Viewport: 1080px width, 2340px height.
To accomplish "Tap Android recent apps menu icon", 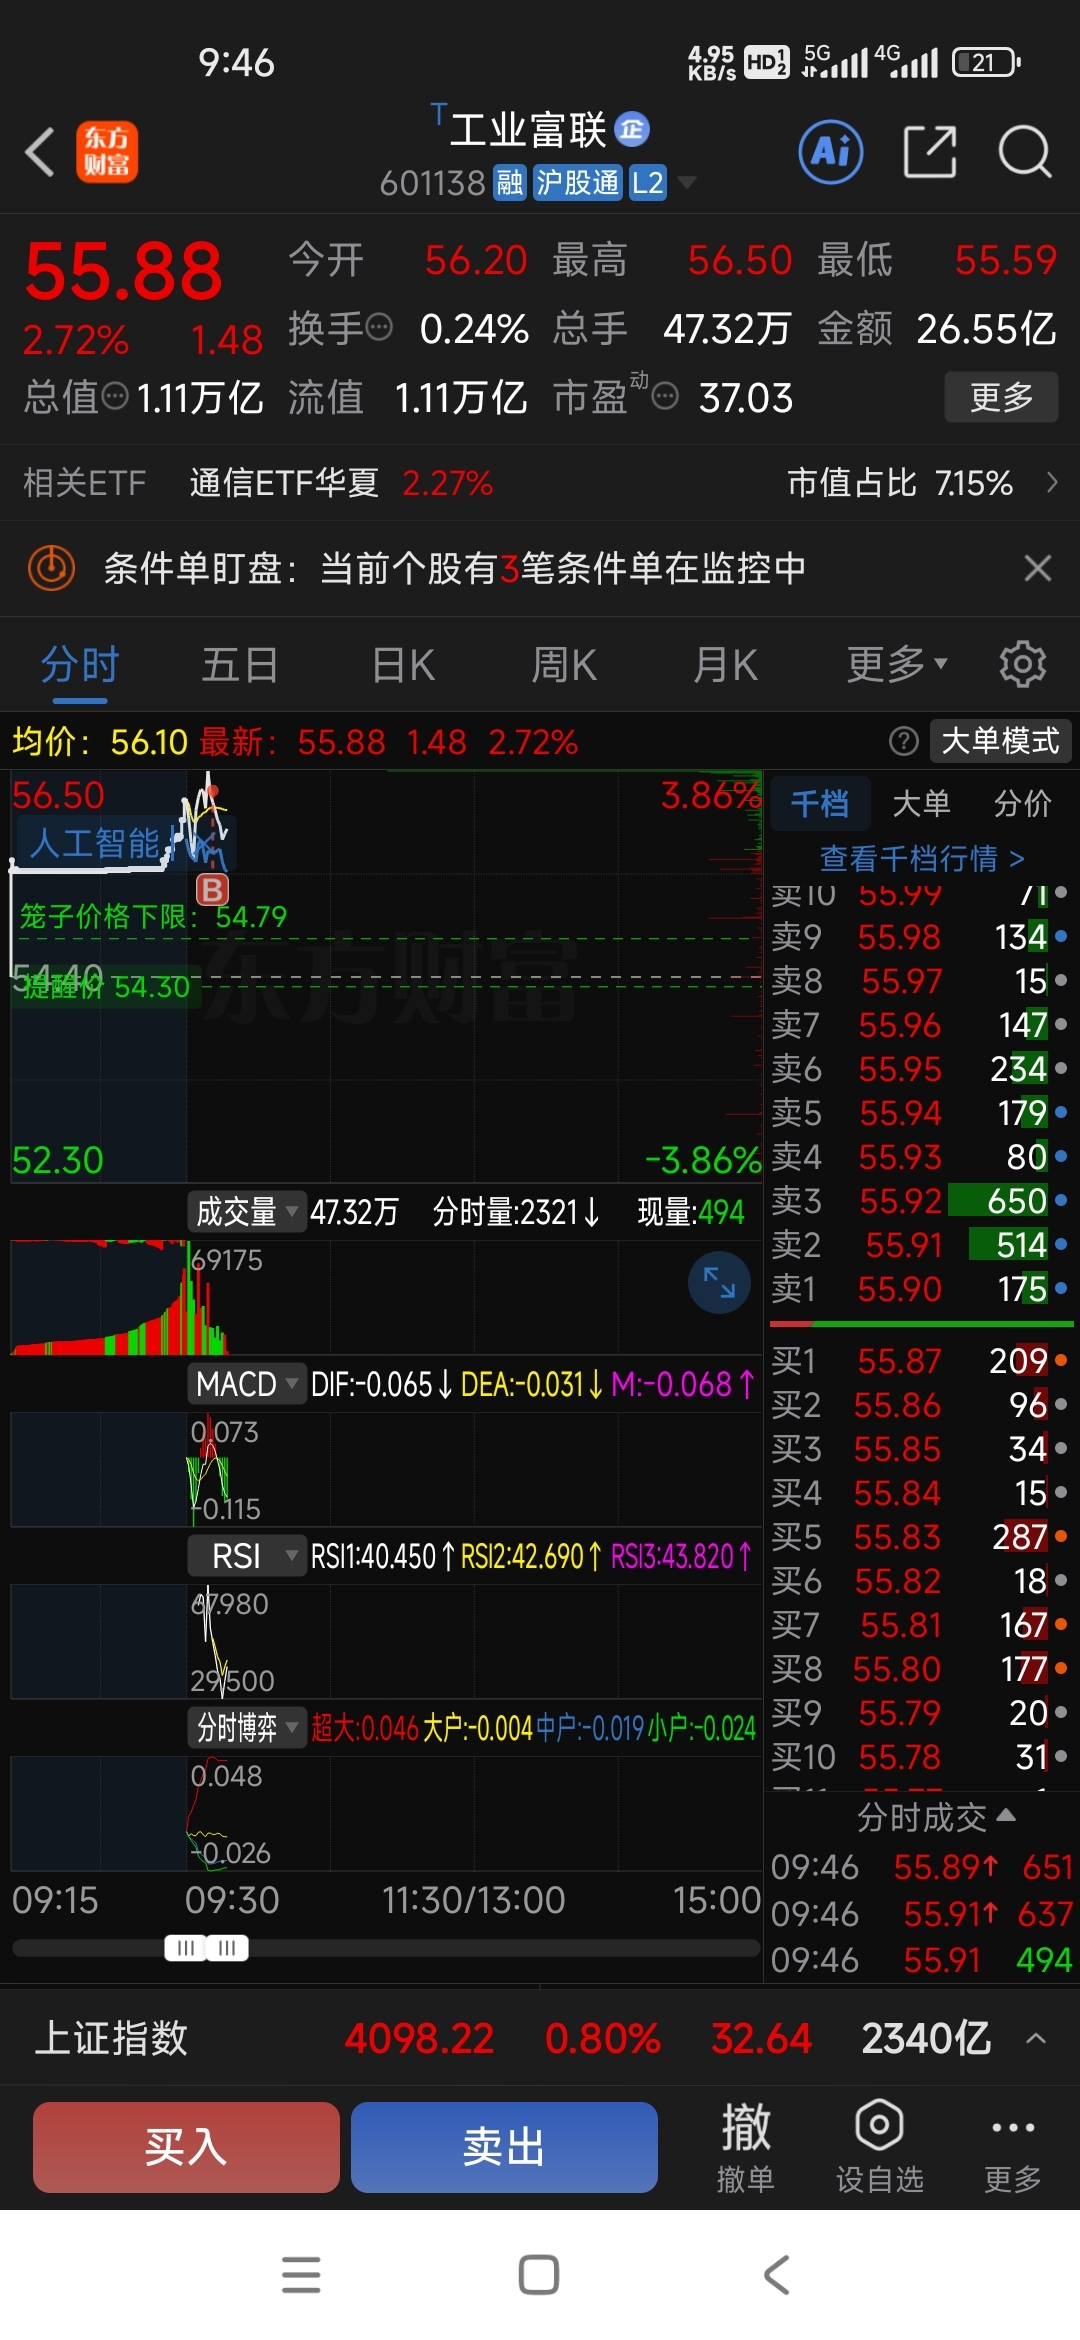I will coord(301,2275).
